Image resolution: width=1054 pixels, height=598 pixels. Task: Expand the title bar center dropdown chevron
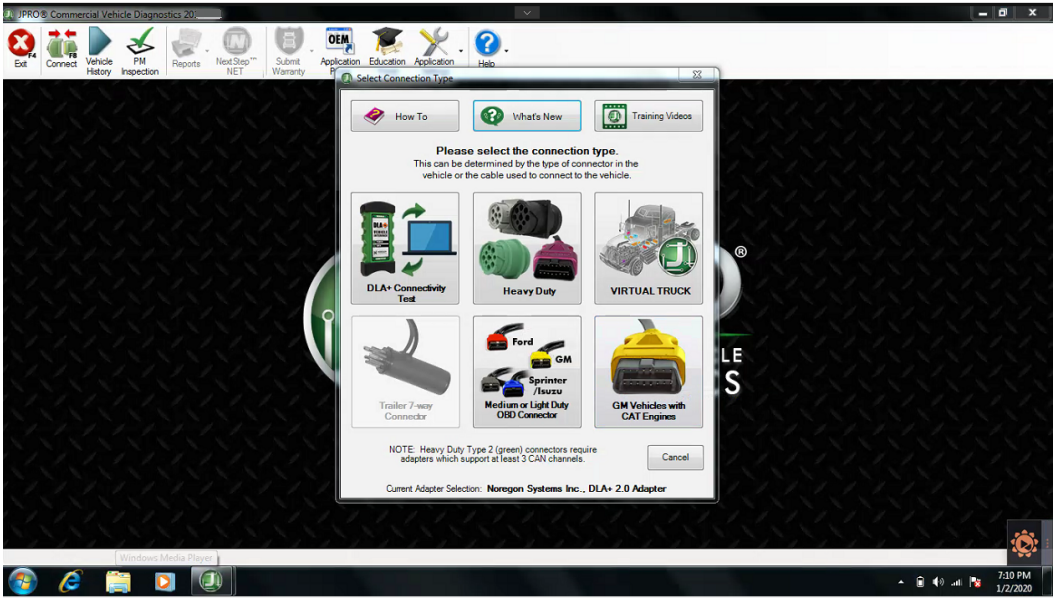527,13
